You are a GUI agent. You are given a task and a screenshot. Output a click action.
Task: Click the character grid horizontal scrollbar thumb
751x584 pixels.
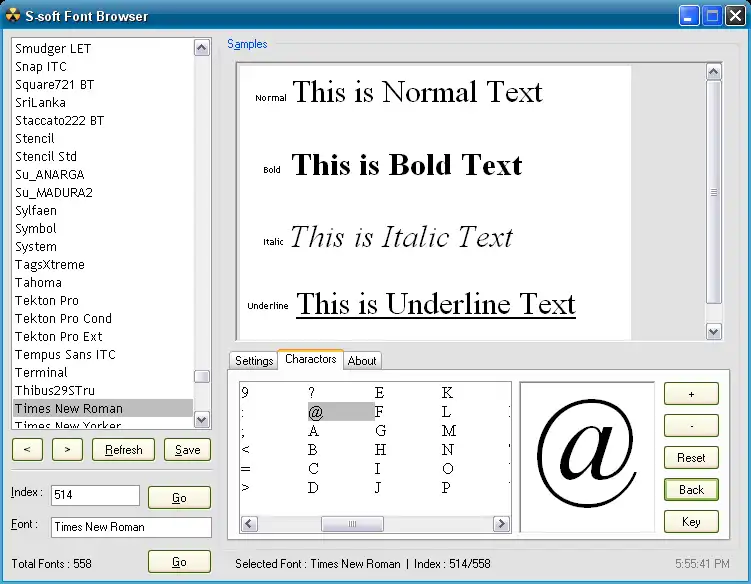352,524
